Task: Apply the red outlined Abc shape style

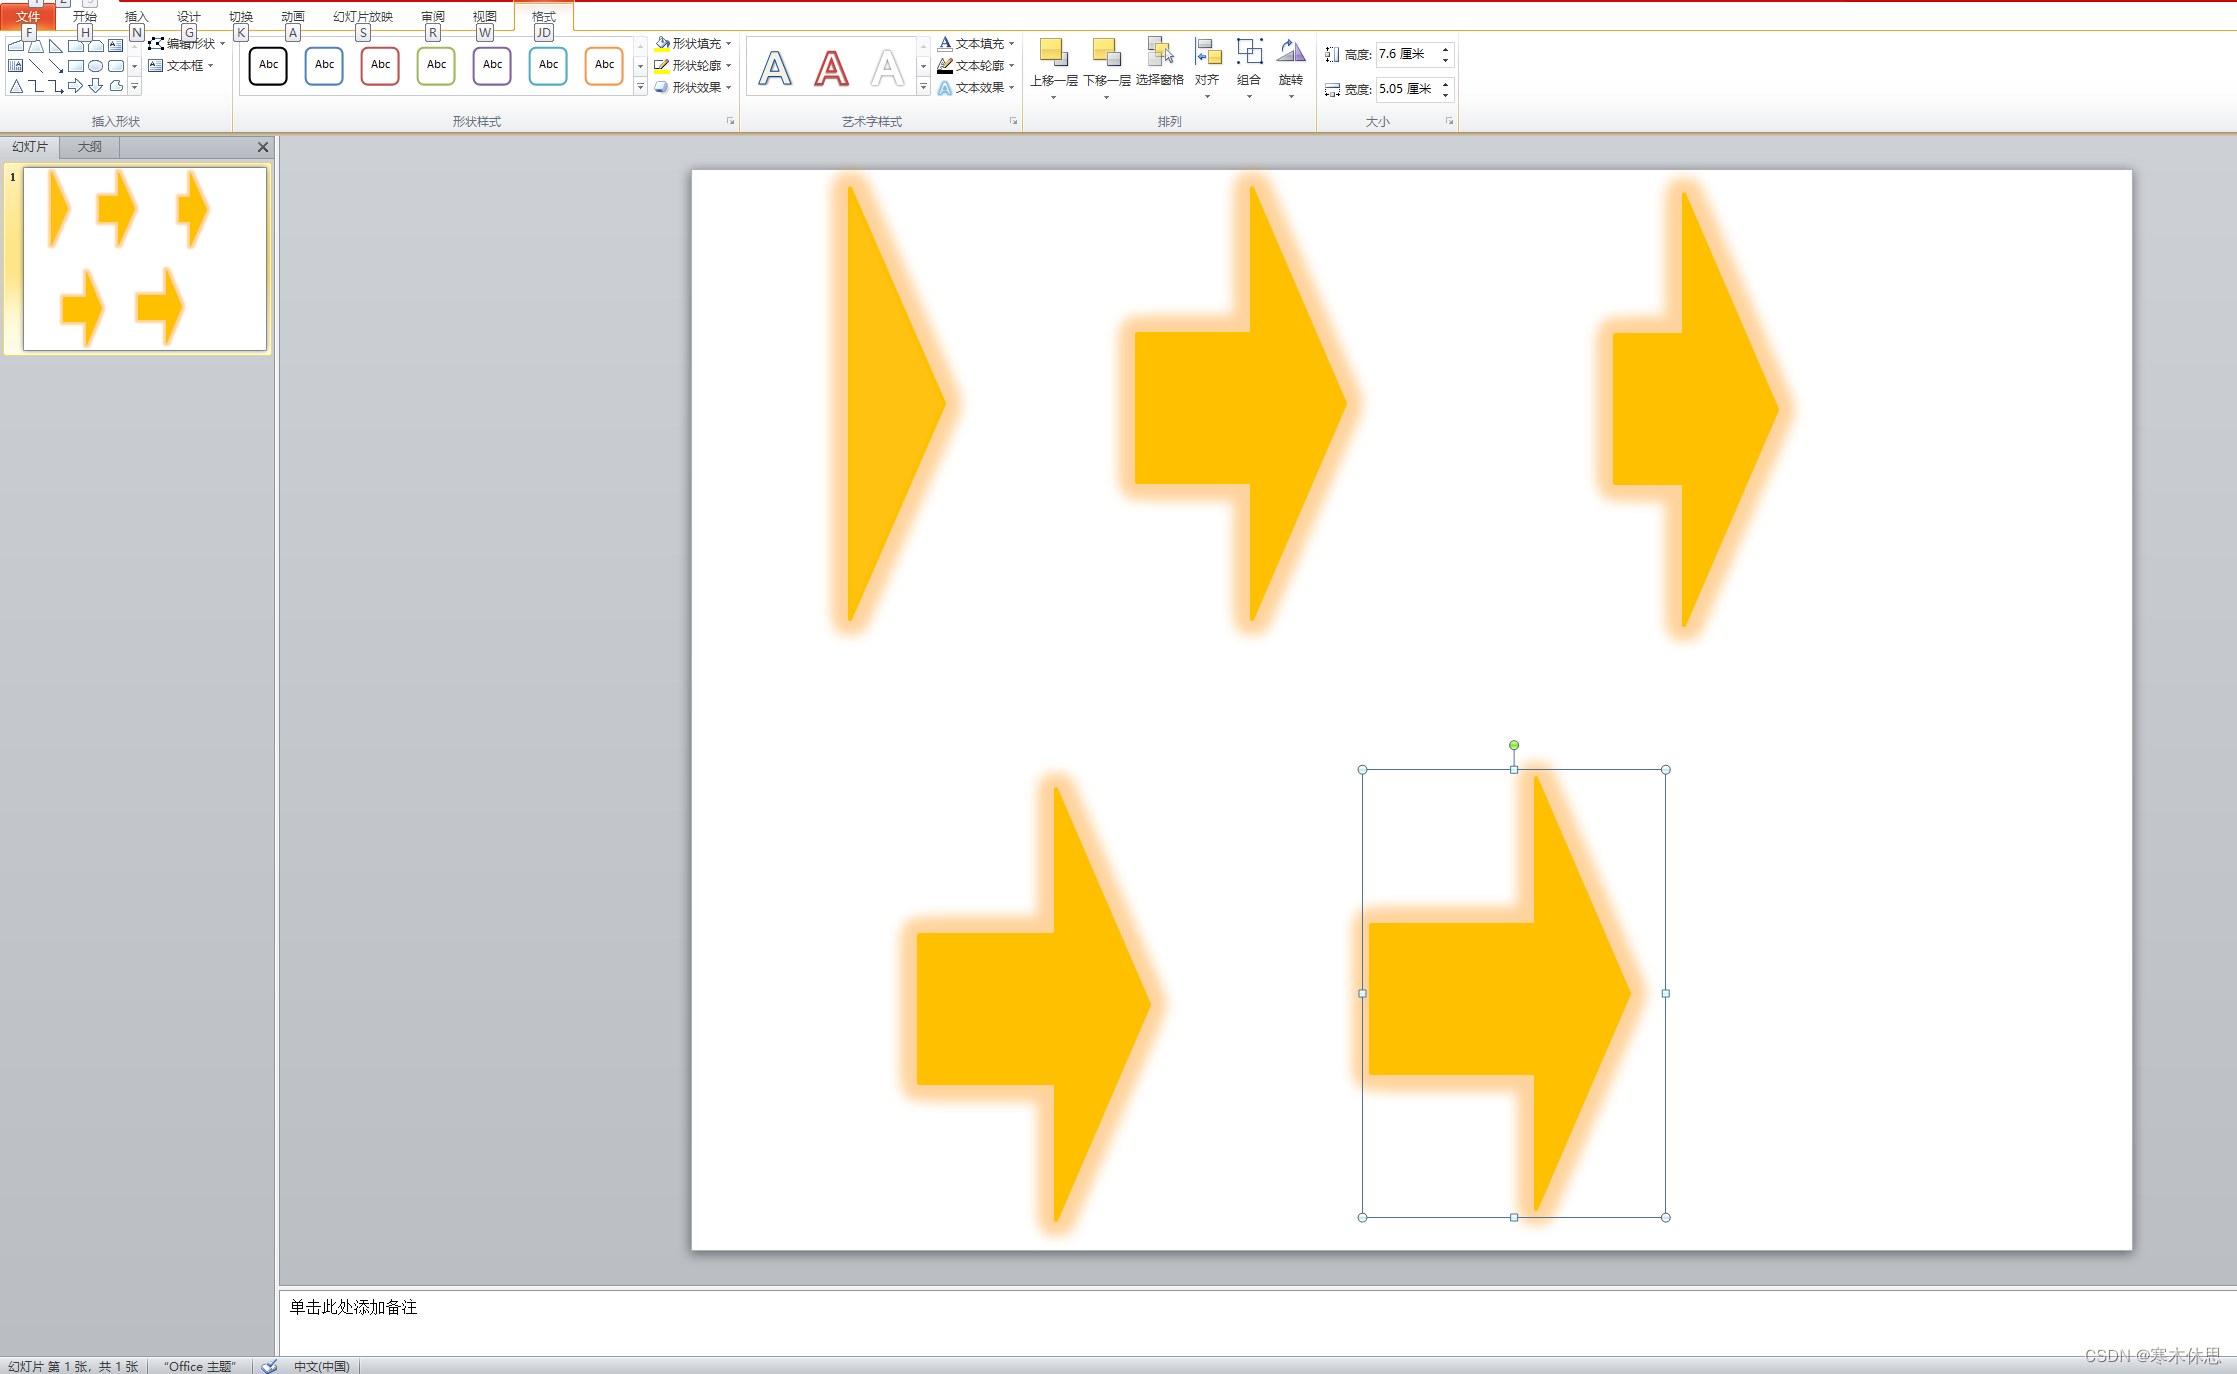Action: [380, 65]
